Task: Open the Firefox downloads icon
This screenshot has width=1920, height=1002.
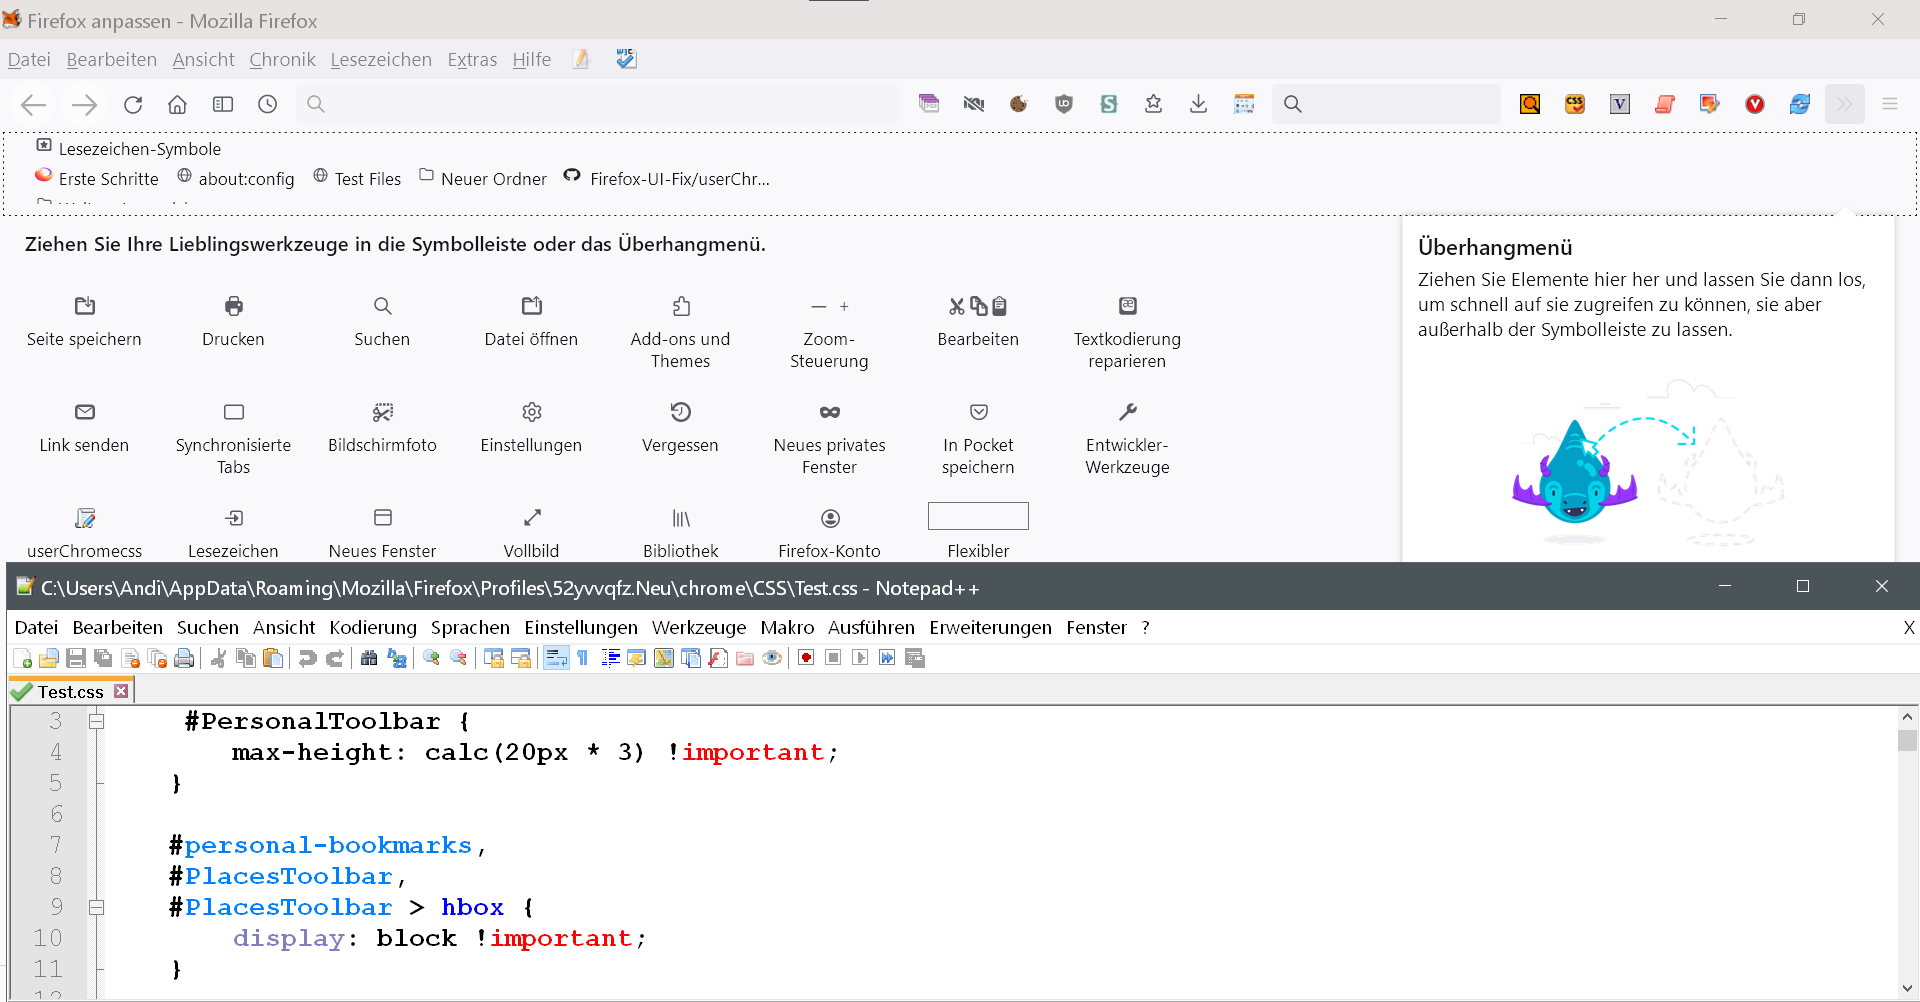Action: click(x=1198, y=104)
